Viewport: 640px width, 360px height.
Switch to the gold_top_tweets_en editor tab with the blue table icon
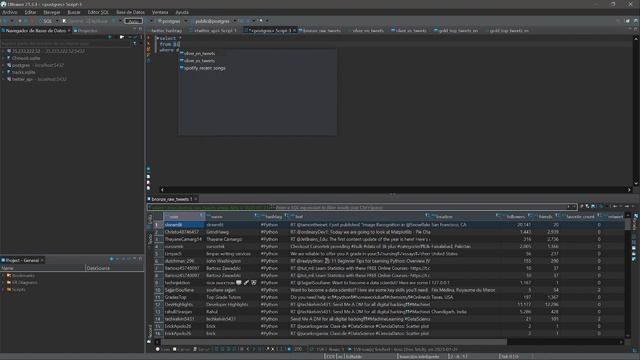coord(456,31)
